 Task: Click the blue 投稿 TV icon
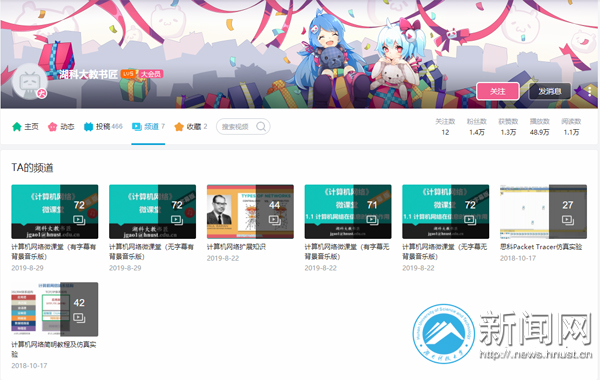click(88, 127)
